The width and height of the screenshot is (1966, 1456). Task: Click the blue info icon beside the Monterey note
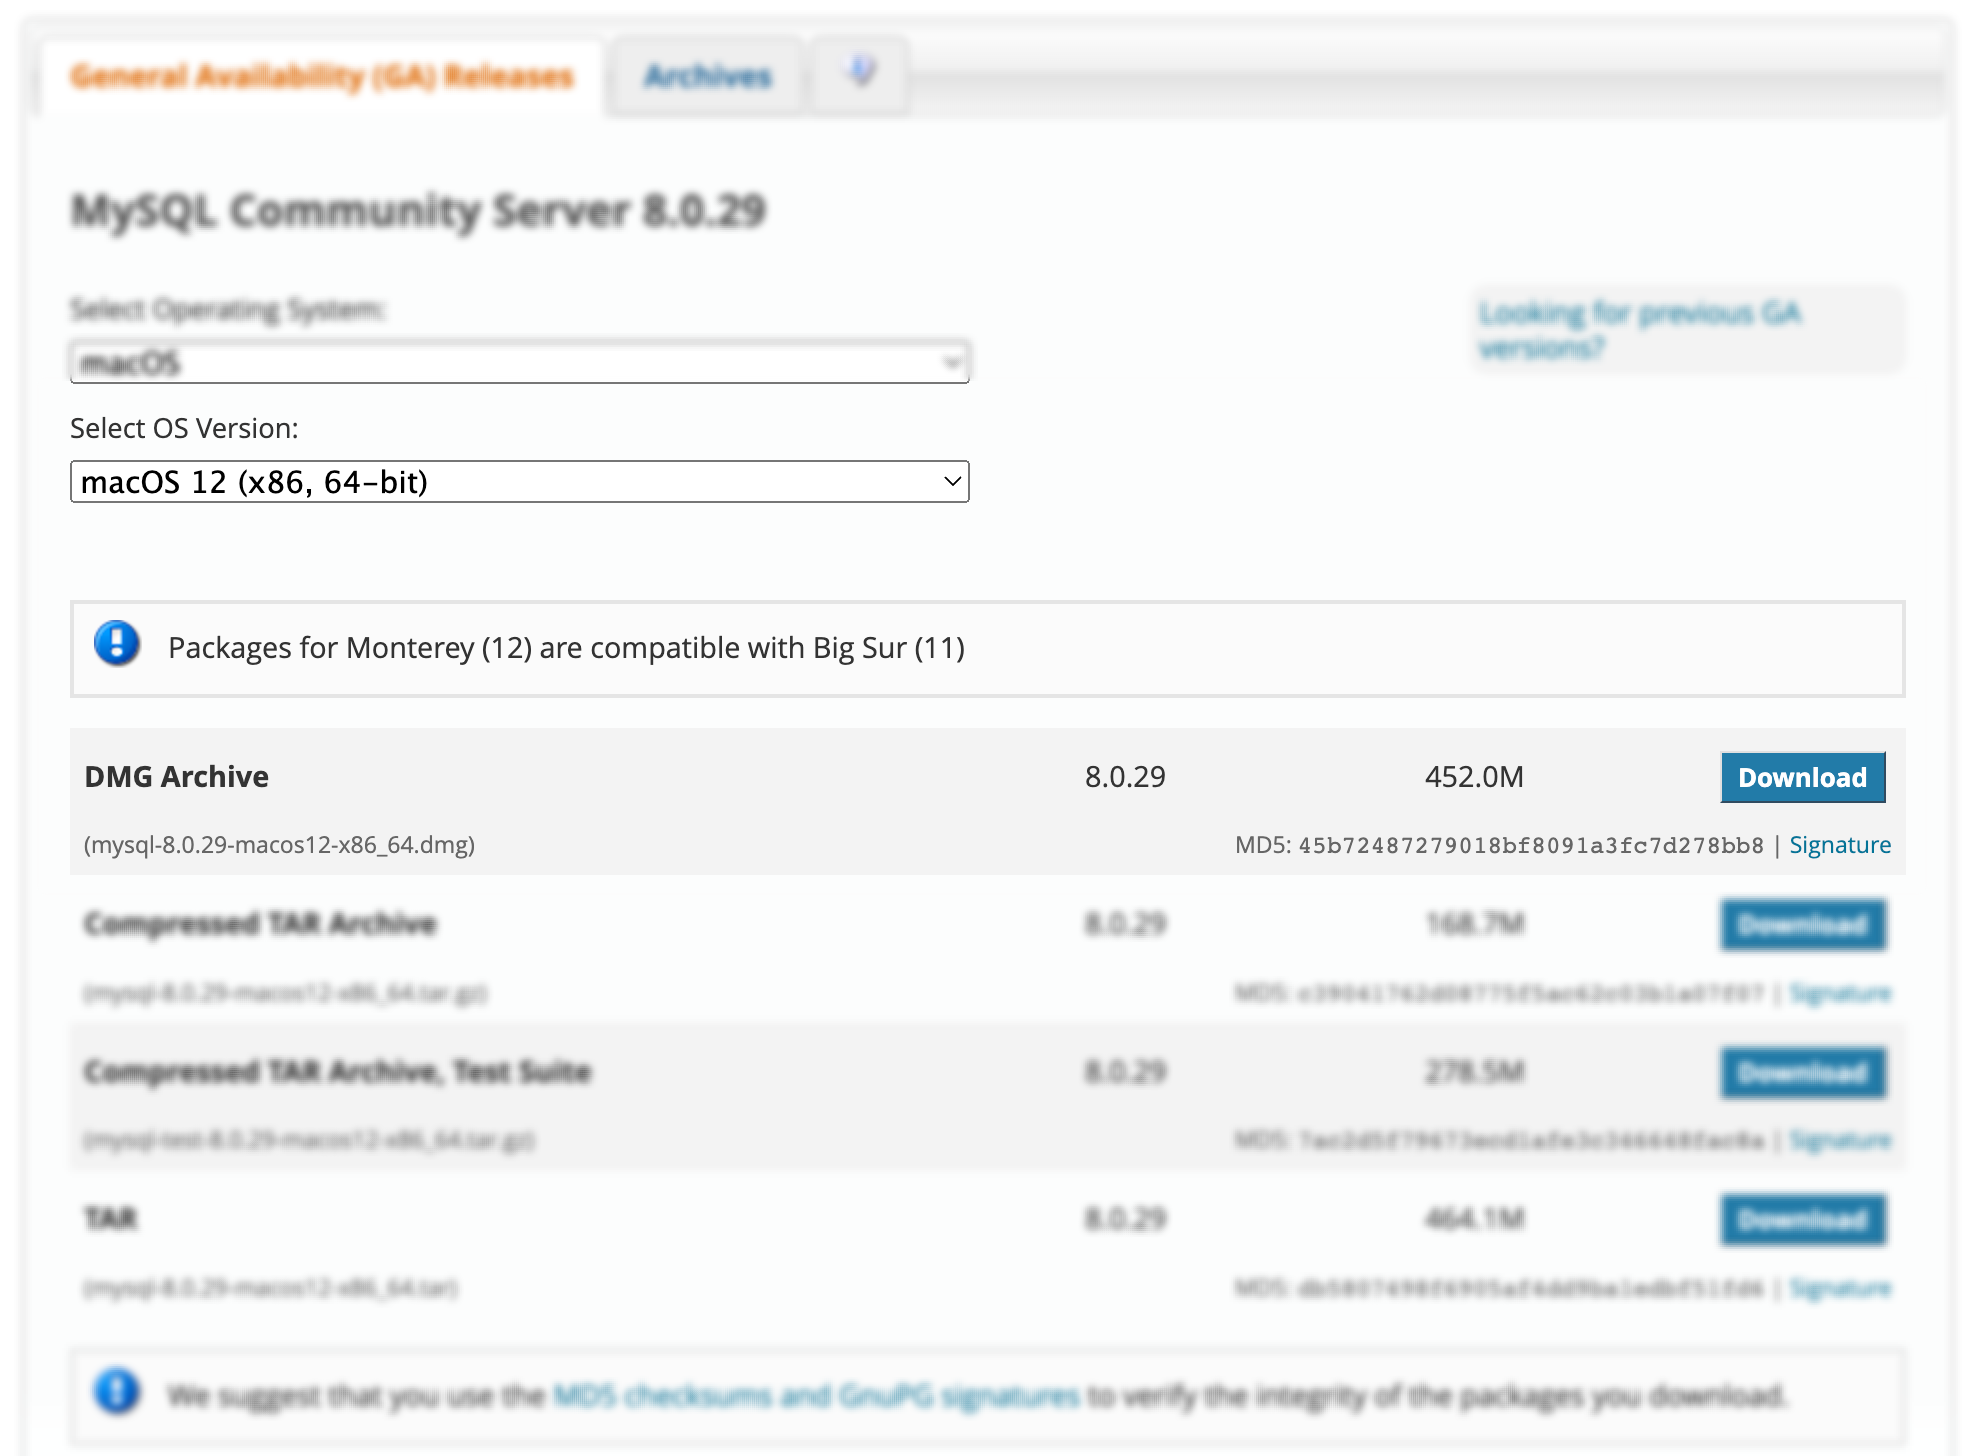click(x=117, y=644)
